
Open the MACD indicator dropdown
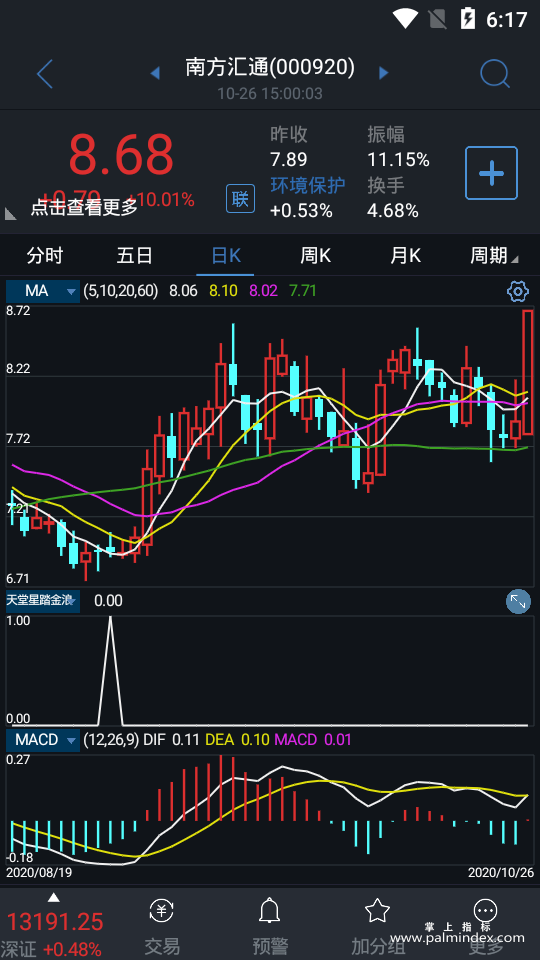[43, 740]
